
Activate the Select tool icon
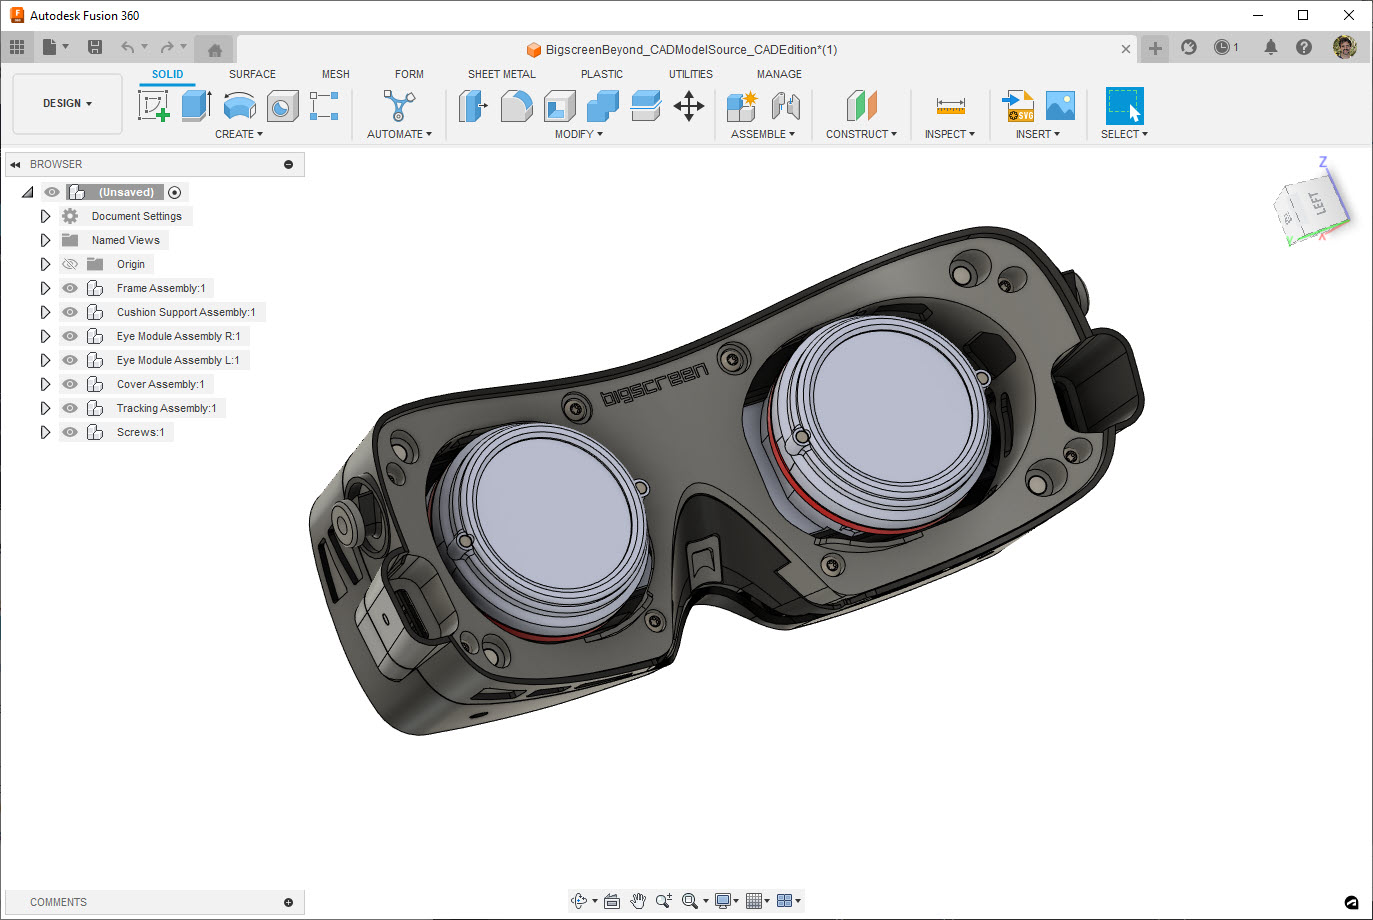tap(1124, 106)
